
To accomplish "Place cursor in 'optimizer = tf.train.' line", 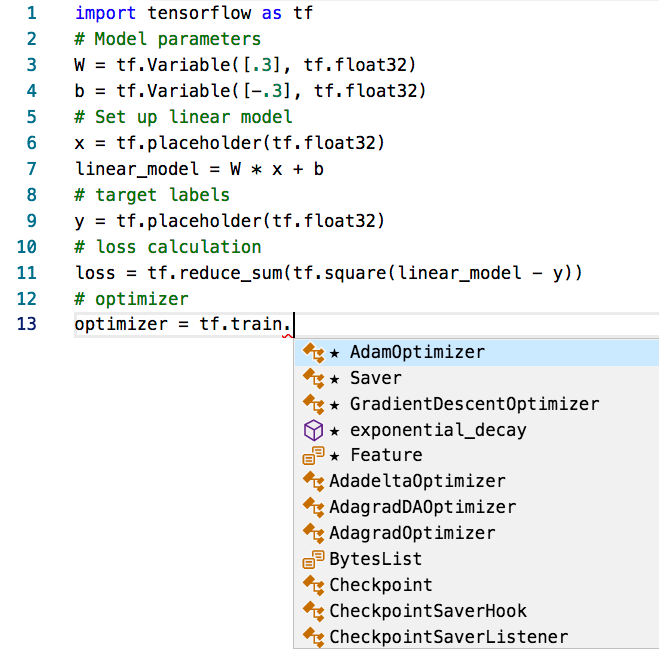I will coord(183,324).
